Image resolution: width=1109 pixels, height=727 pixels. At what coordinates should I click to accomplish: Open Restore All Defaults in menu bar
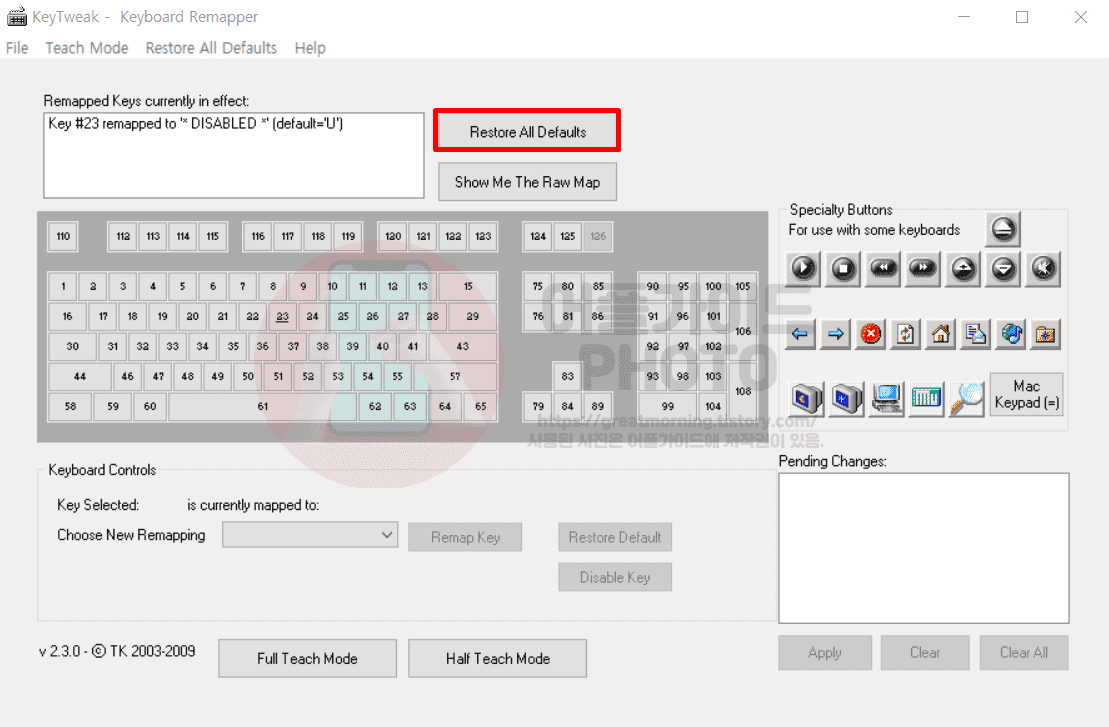[x=211, y=48]
